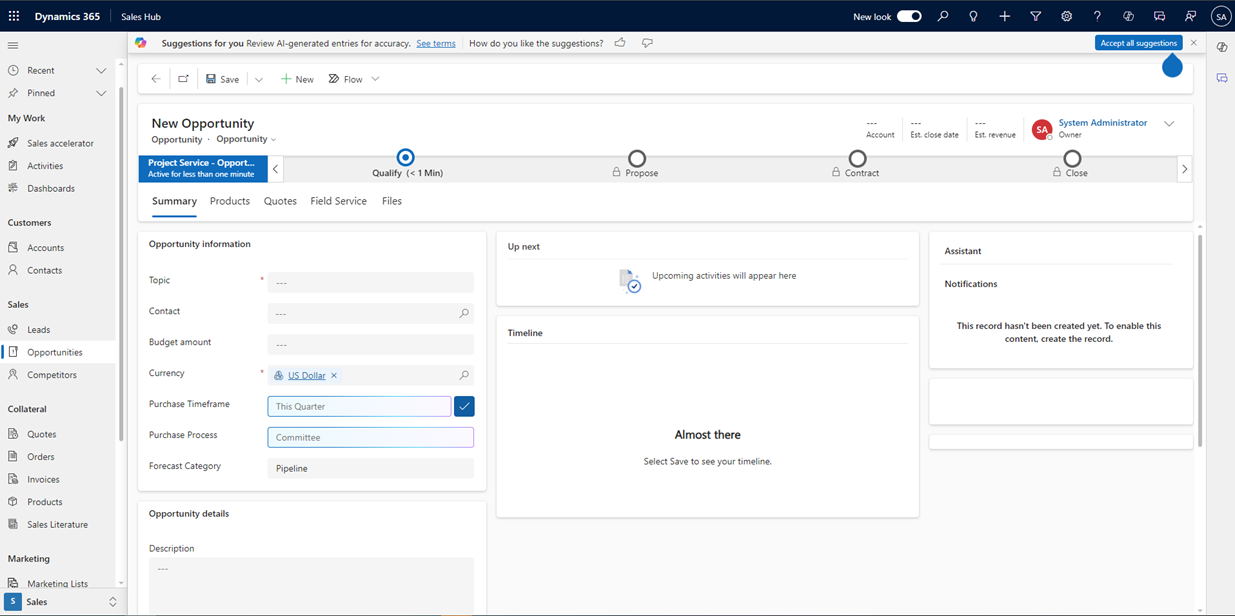Open the Copilot icon in right rail
Image resolution: width=1235 pixels, height=616 pixels.
pos(1221,46)
